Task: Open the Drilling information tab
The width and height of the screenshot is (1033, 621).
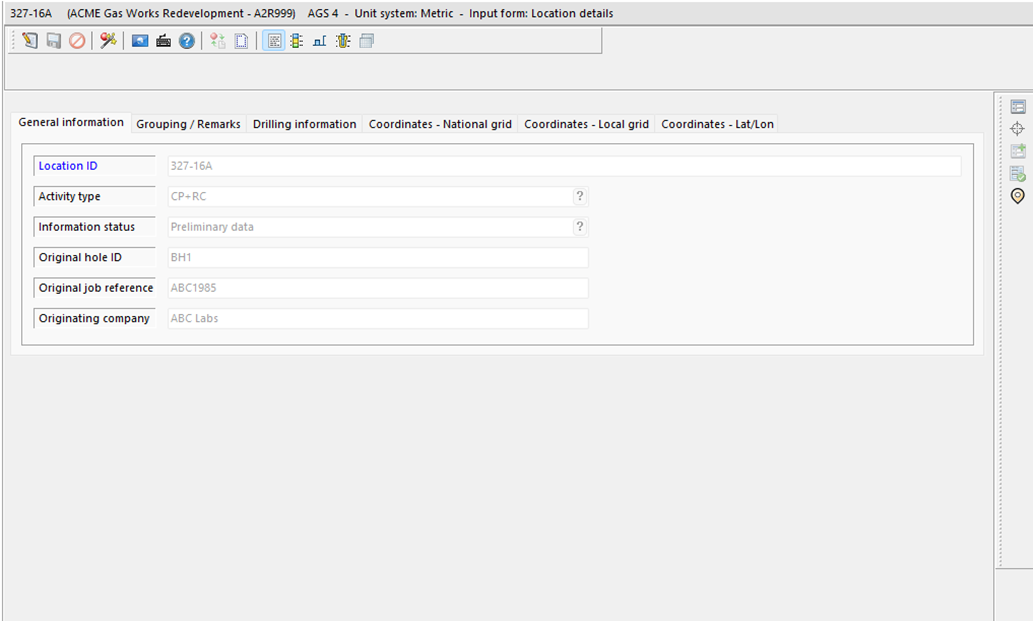Action: (x=304, y=124)
